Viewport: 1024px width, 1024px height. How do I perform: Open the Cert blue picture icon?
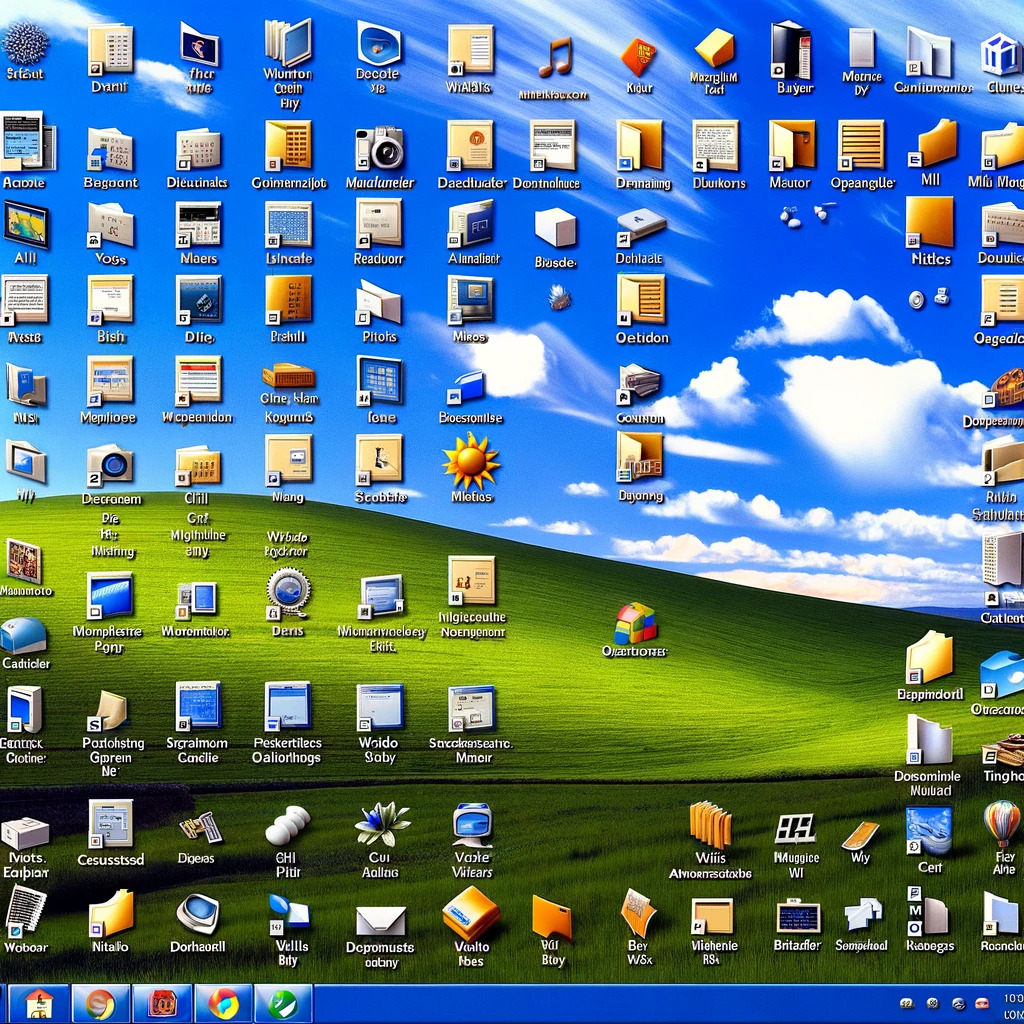pyautogui.click(x=928, y=831)
